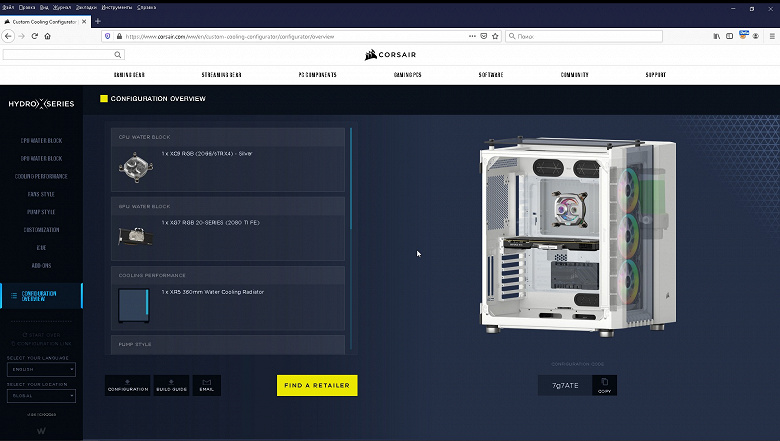Copy the configuration code with the Copy icon
The width and height of the screenshot is (780, 441).
point(604,385)
